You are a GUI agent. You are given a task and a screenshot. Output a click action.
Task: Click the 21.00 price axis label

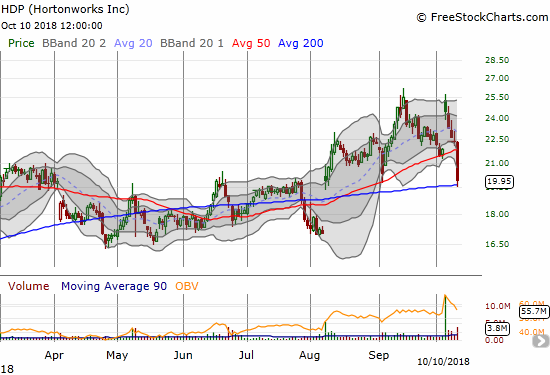pos(497,163)
